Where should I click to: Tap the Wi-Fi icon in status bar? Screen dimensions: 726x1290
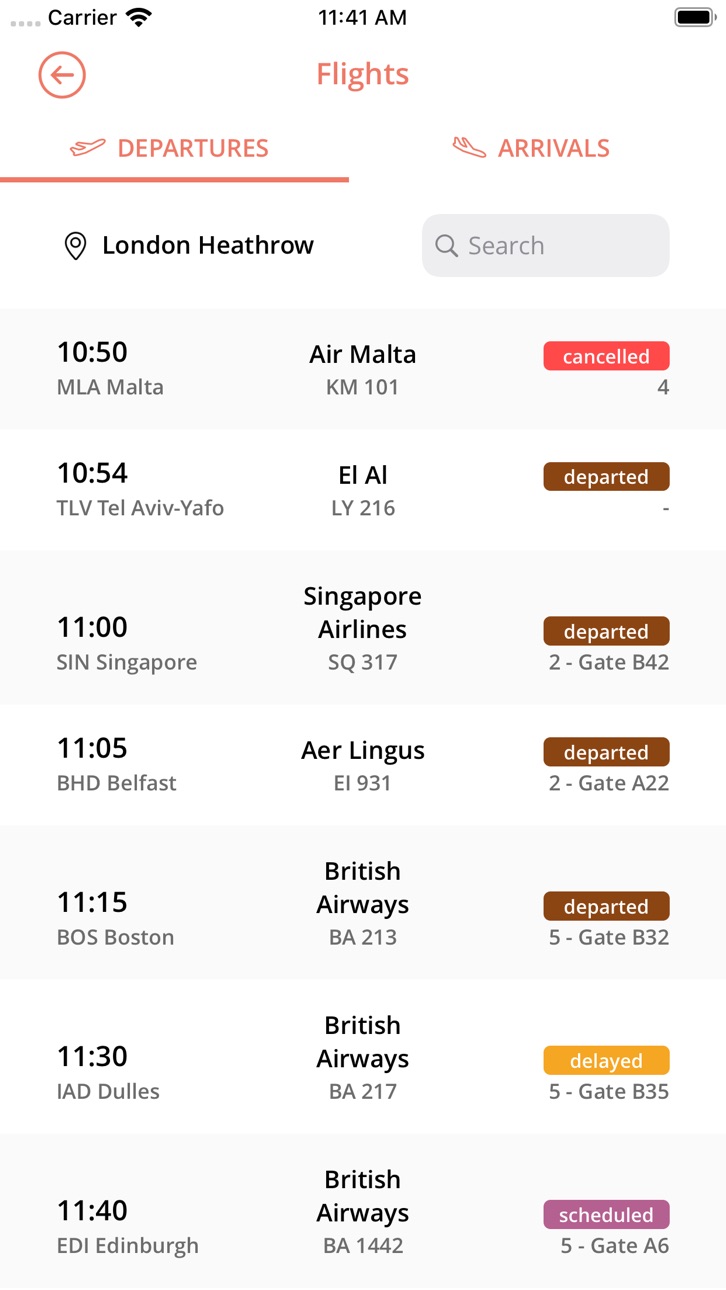tap(140, 17)
